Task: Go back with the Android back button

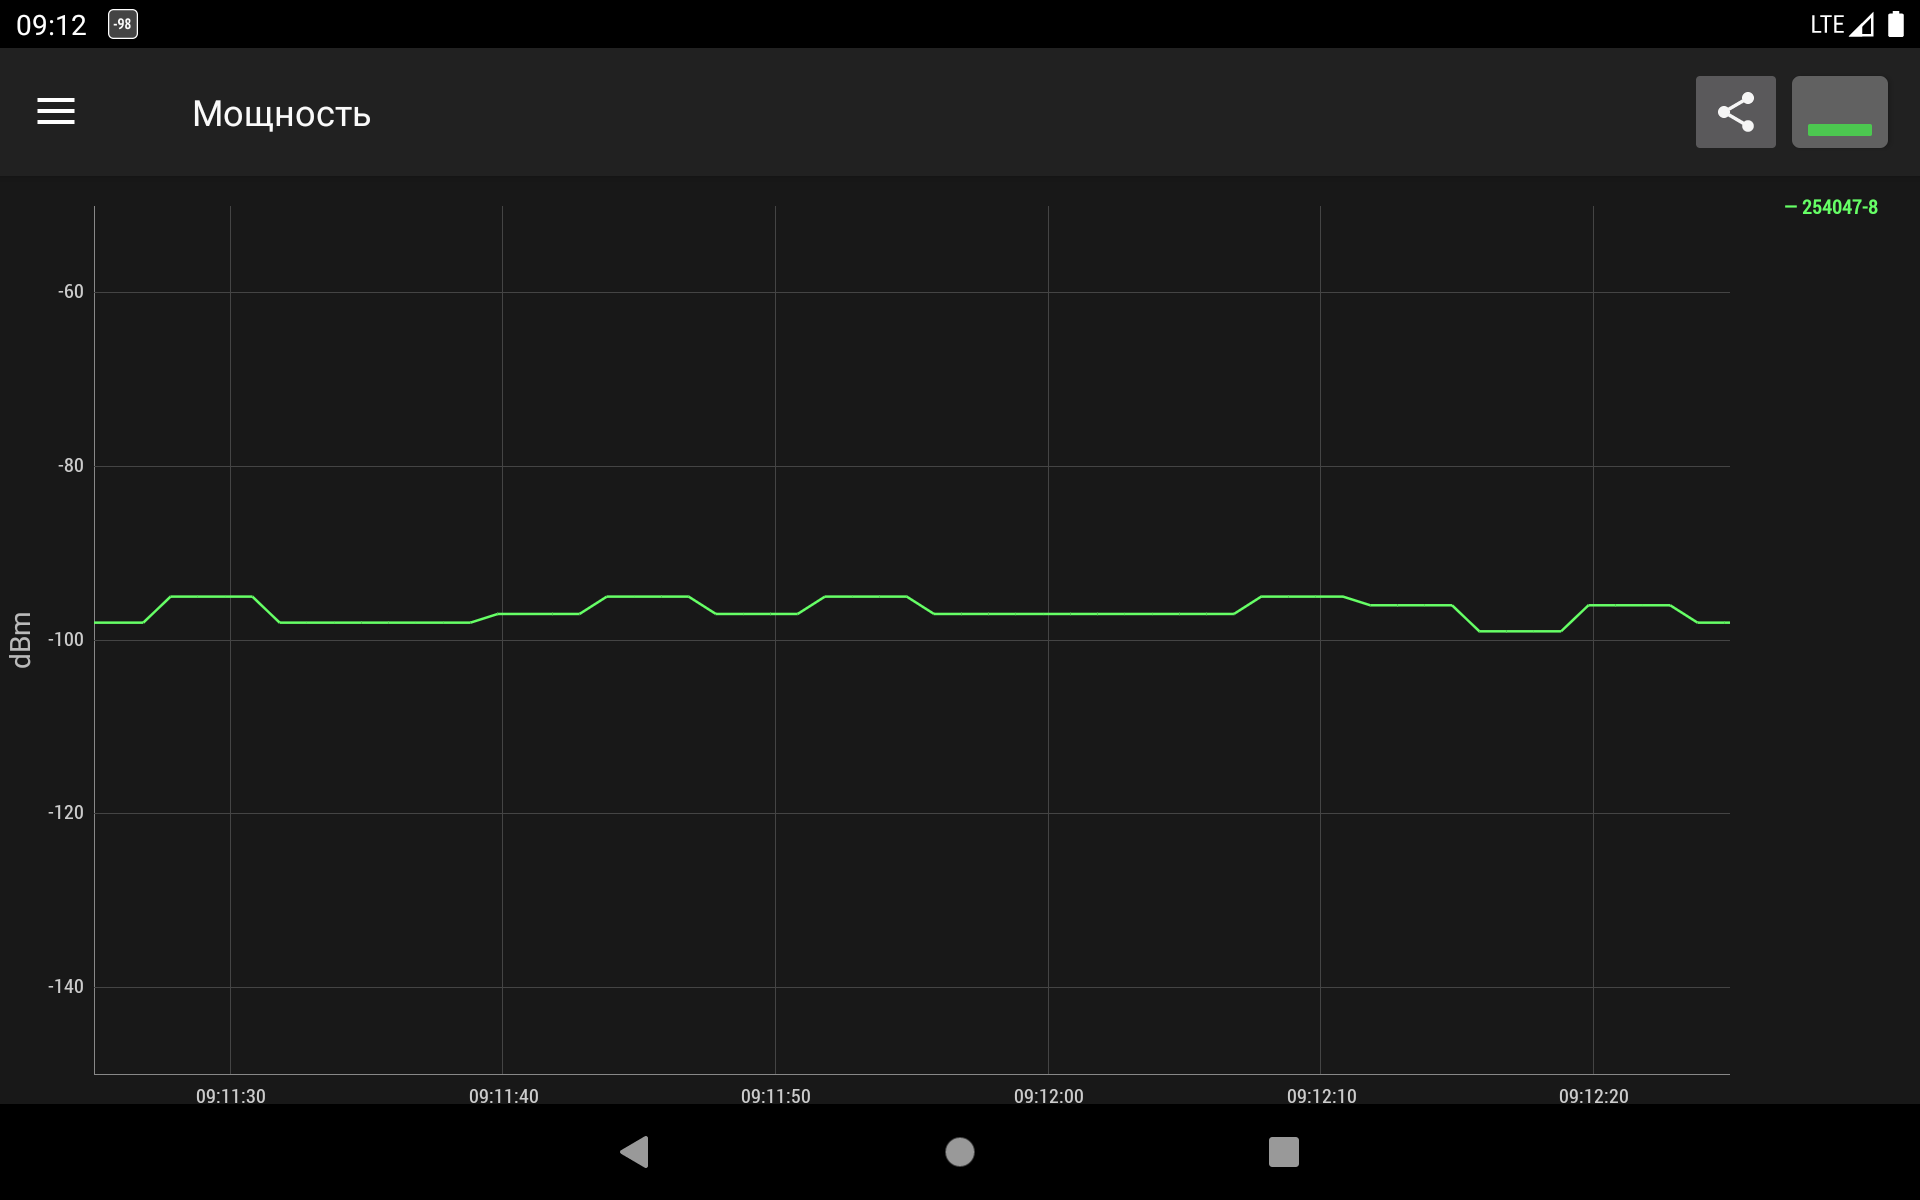Action: [x=635, y=1152]
